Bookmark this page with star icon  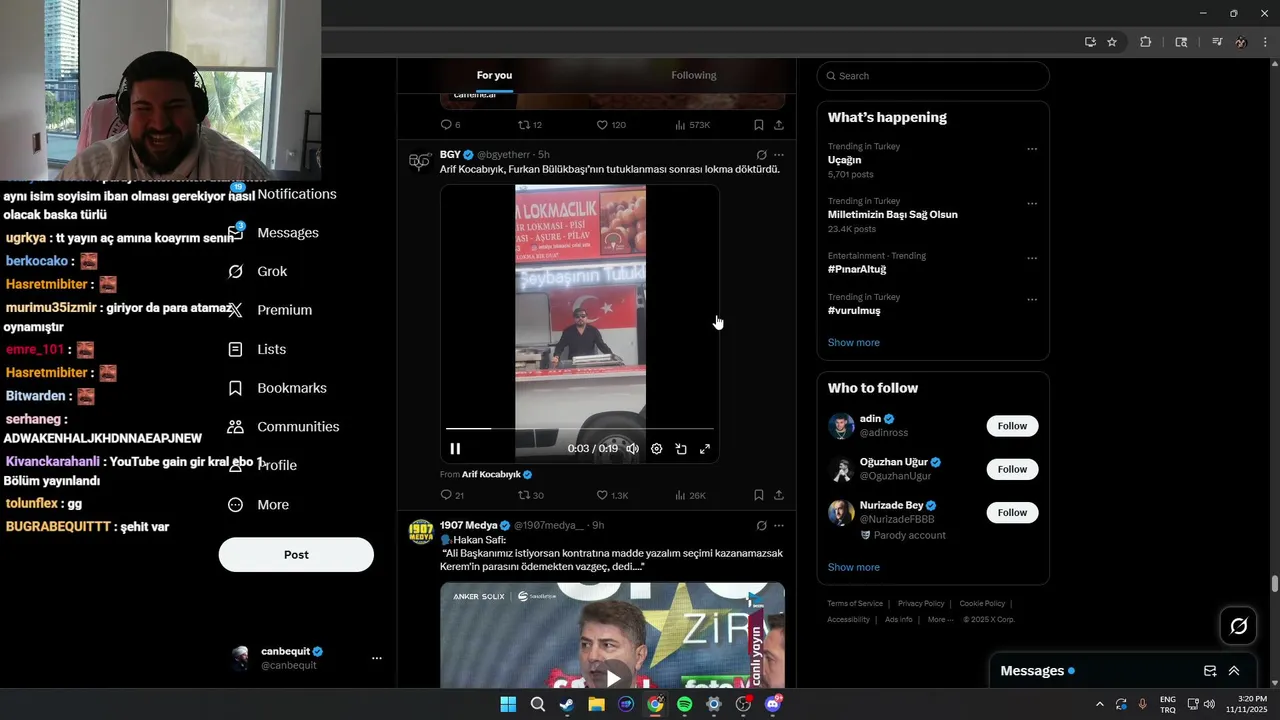[x=1111, y=42]
